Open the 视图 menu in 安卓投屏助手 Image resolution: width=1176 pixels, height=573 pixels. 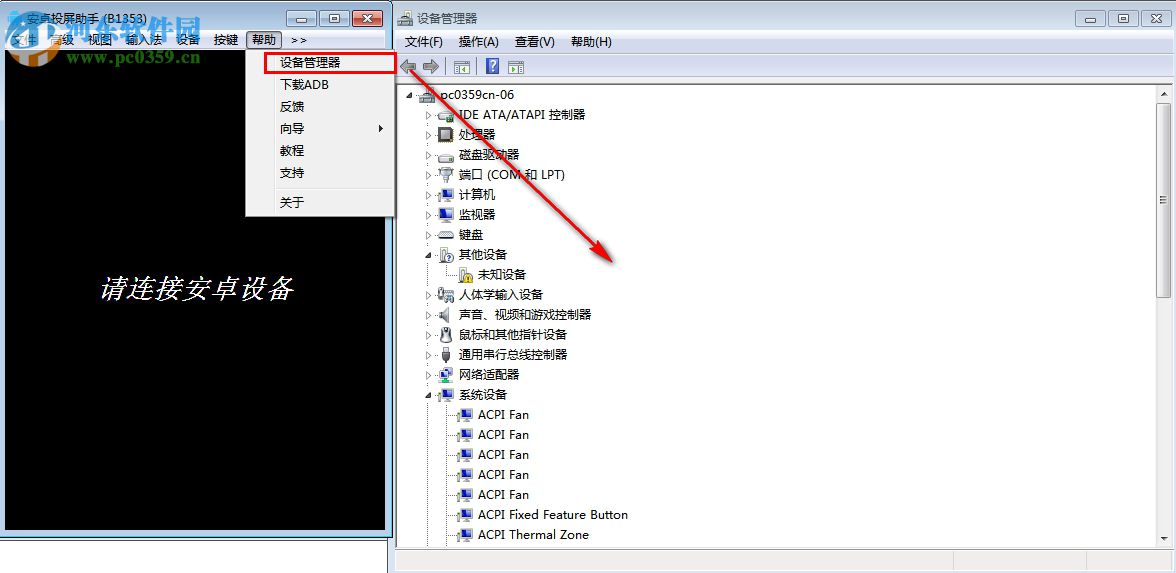pyautogui.click(x=100, y=40)
